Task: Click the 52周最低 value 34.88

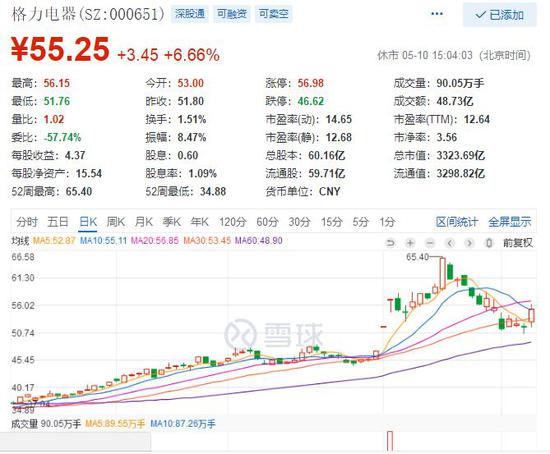Action: [213, 192]
